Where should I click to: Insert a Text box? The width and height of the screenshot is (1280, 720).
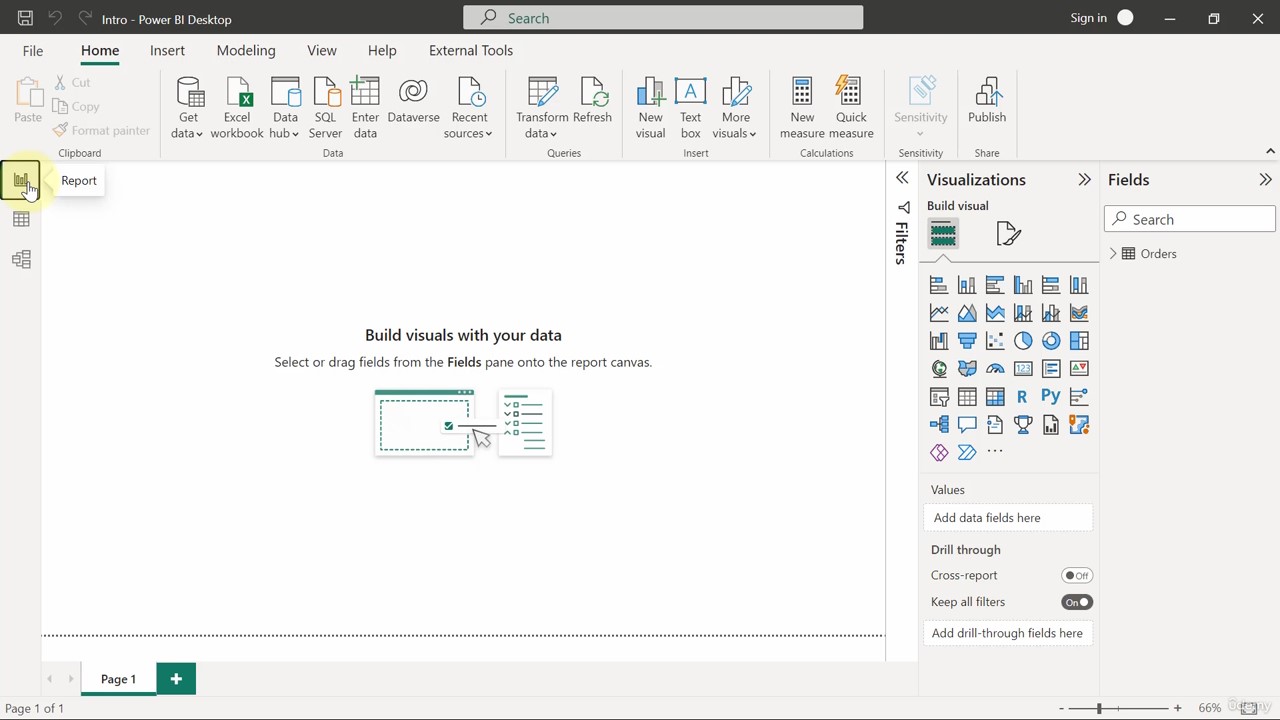pos(690,108)
